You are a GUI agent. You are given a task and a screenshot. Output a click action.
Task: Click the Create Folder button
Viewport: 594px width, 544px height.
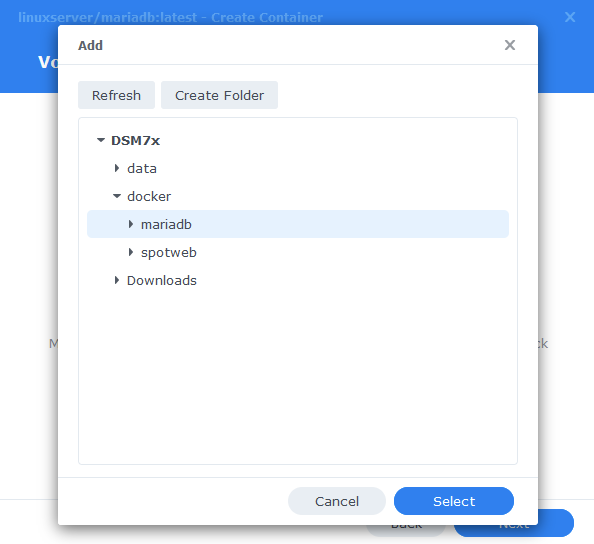[219, 95]
